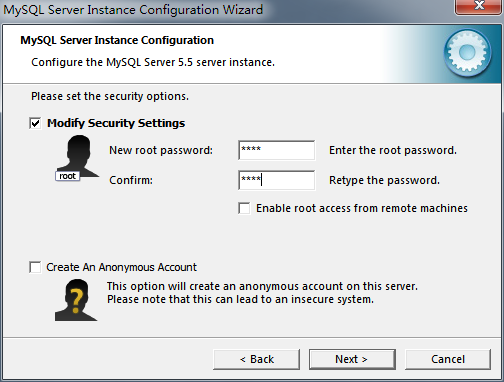The image size is (504, 382).
Task: Check Create An Anonymous Account box
Action: [35, 267]
